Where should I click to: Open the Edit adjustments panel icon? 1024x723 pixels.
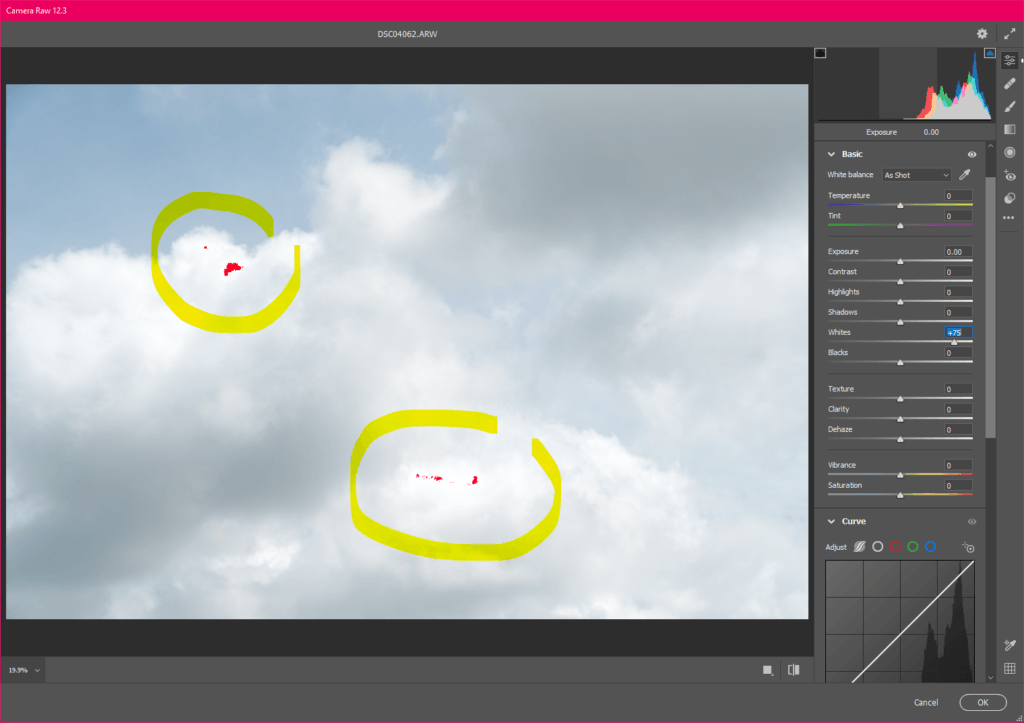point(1010,61)
